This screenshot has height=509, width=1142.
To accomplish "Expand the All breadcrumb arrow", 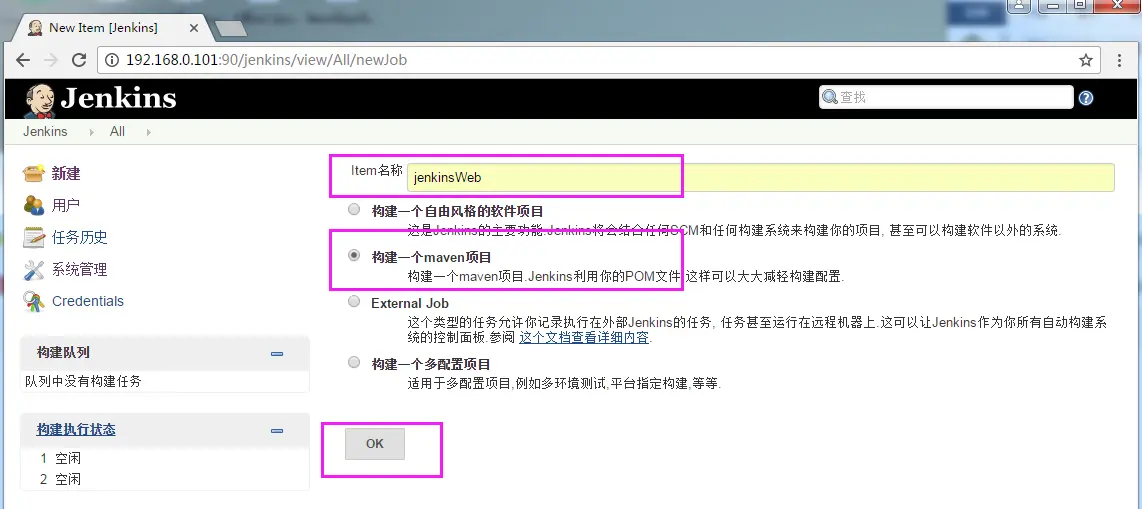I will pyautogui.click(x=149, y=133).
